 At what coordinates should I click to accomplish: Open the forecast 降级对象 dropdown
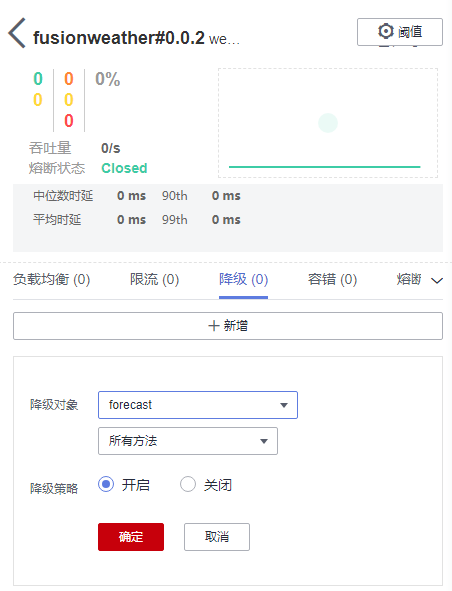198,405
